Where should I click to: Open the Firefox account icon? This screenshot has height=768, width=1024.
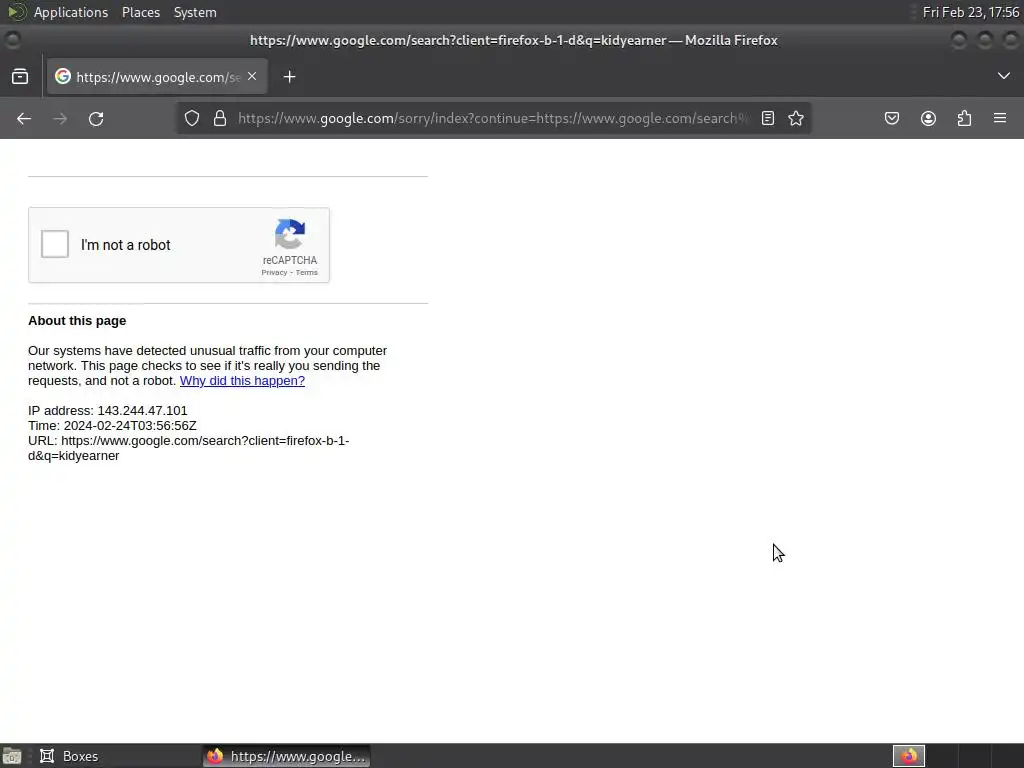click(928, 118)
